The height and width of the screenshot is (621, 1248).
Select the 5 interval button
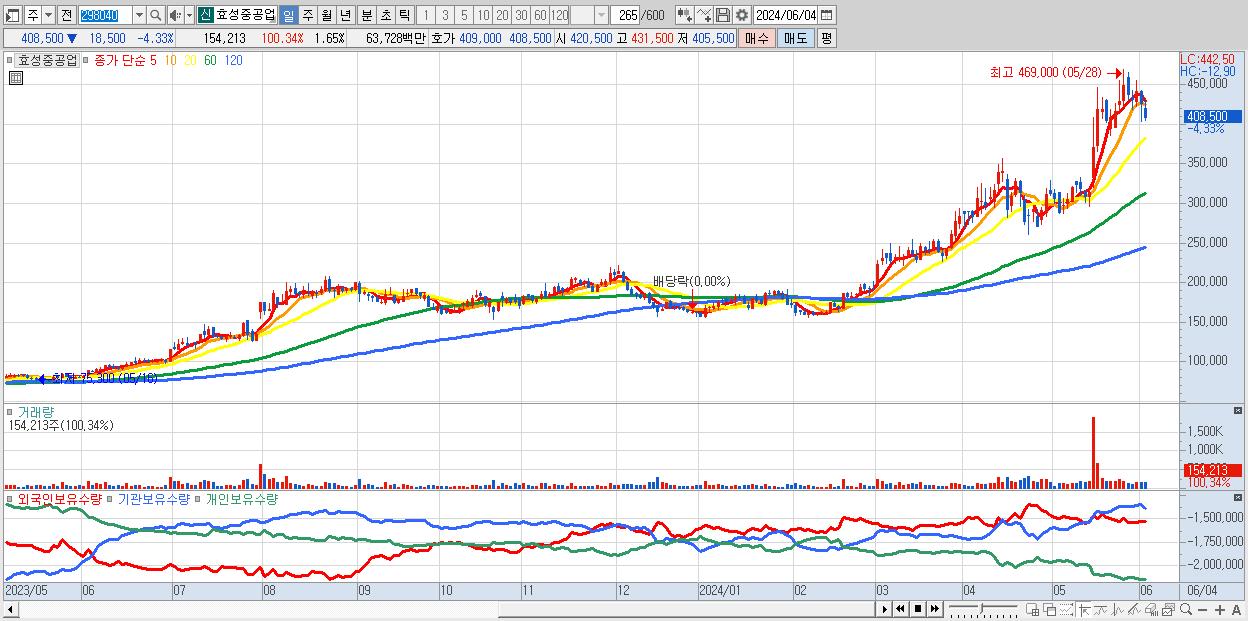(464, 15)
